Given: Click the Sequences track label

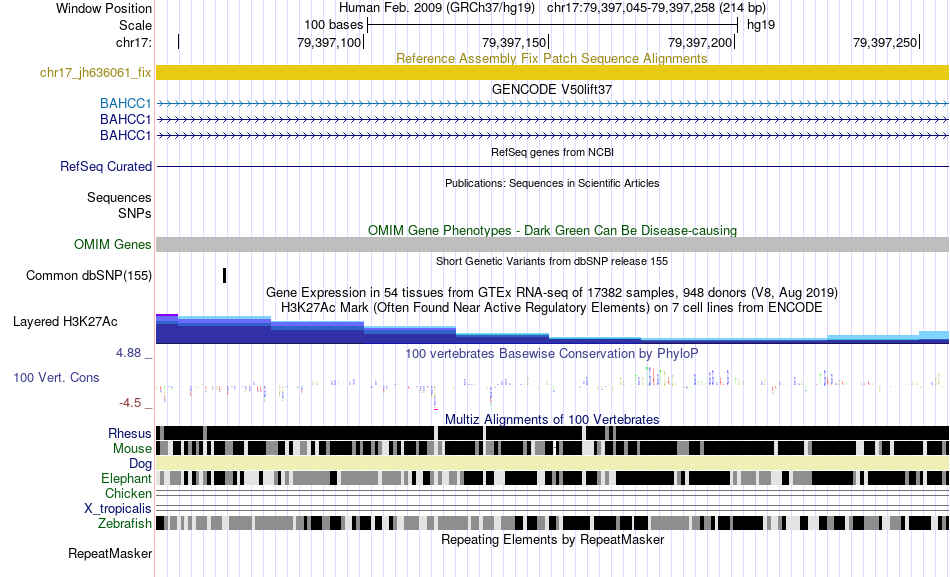Looking at the screenshot, I should click(x=119, y=198).
